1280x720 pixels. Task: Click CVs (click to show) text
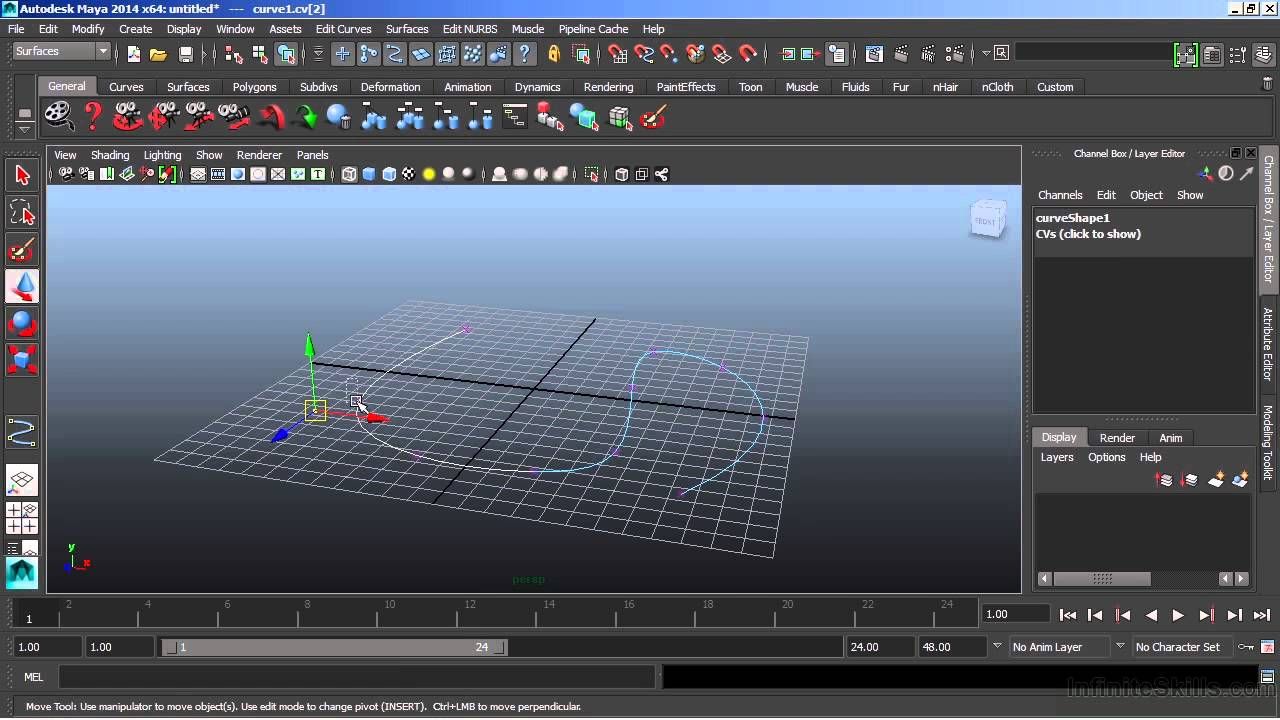pyautogui.click(x=1088, y=234)
